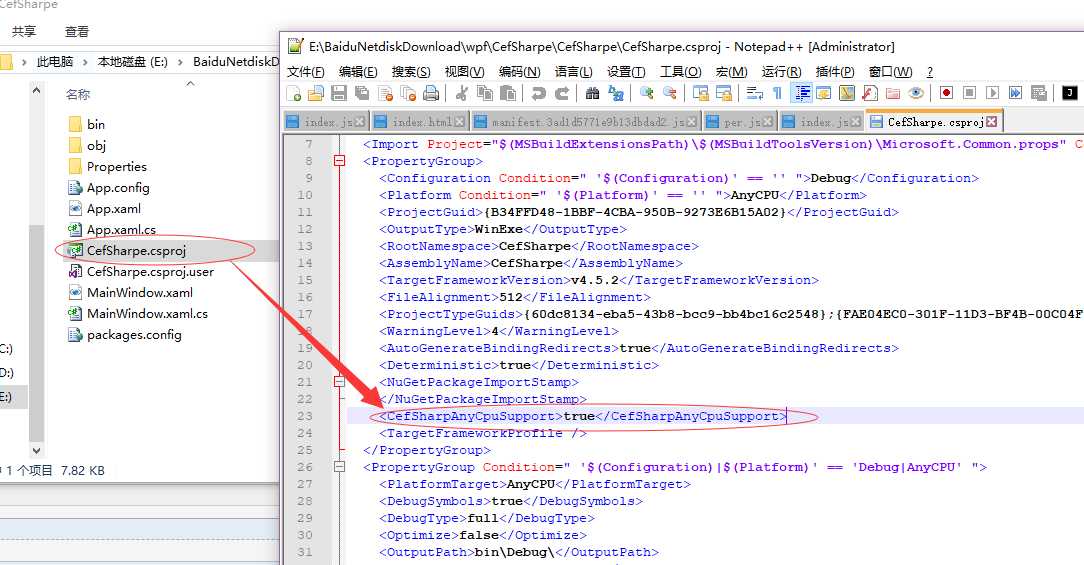Click the Zoom Out magnifier icon
Image resolution: width=1084 pixels, height=565 pixels.
pyautogui.click(x=669, y=93)
